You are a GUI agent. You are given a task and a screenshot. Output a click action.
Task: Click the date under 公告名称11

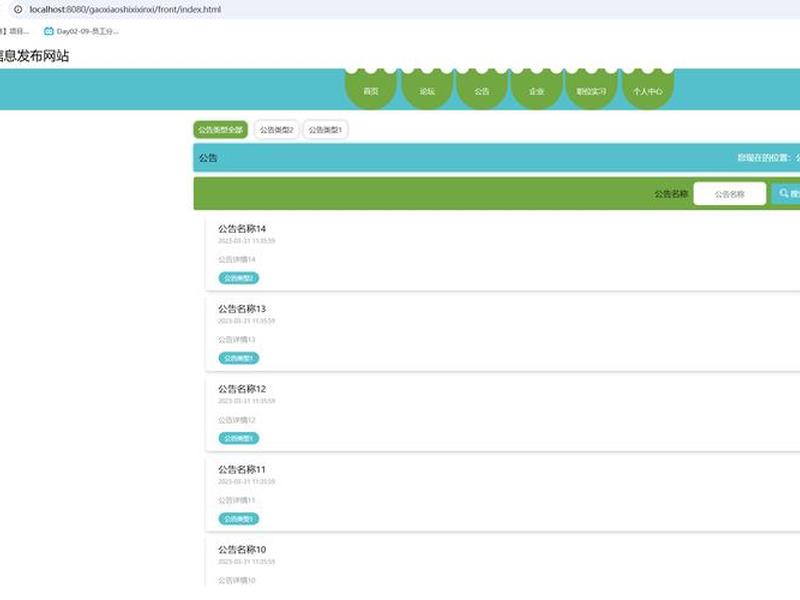pos(246,481)
